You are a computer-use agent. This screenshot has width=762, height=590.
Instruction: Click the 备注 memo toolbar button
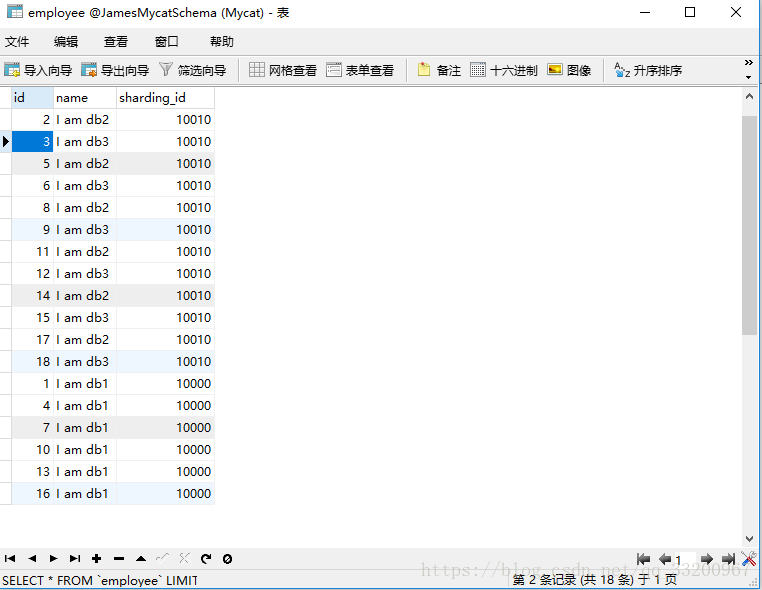[x=439, y=70]
